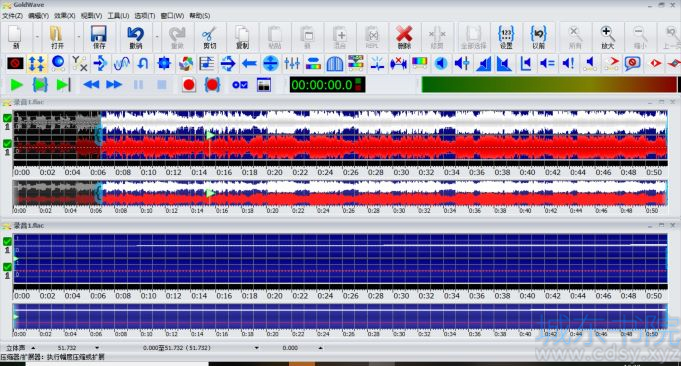Image resolution: width=681 pixels, height=366 pixels.
Task: Open the Echo effect (branching arrow icon)
Action: click(101, 64)
